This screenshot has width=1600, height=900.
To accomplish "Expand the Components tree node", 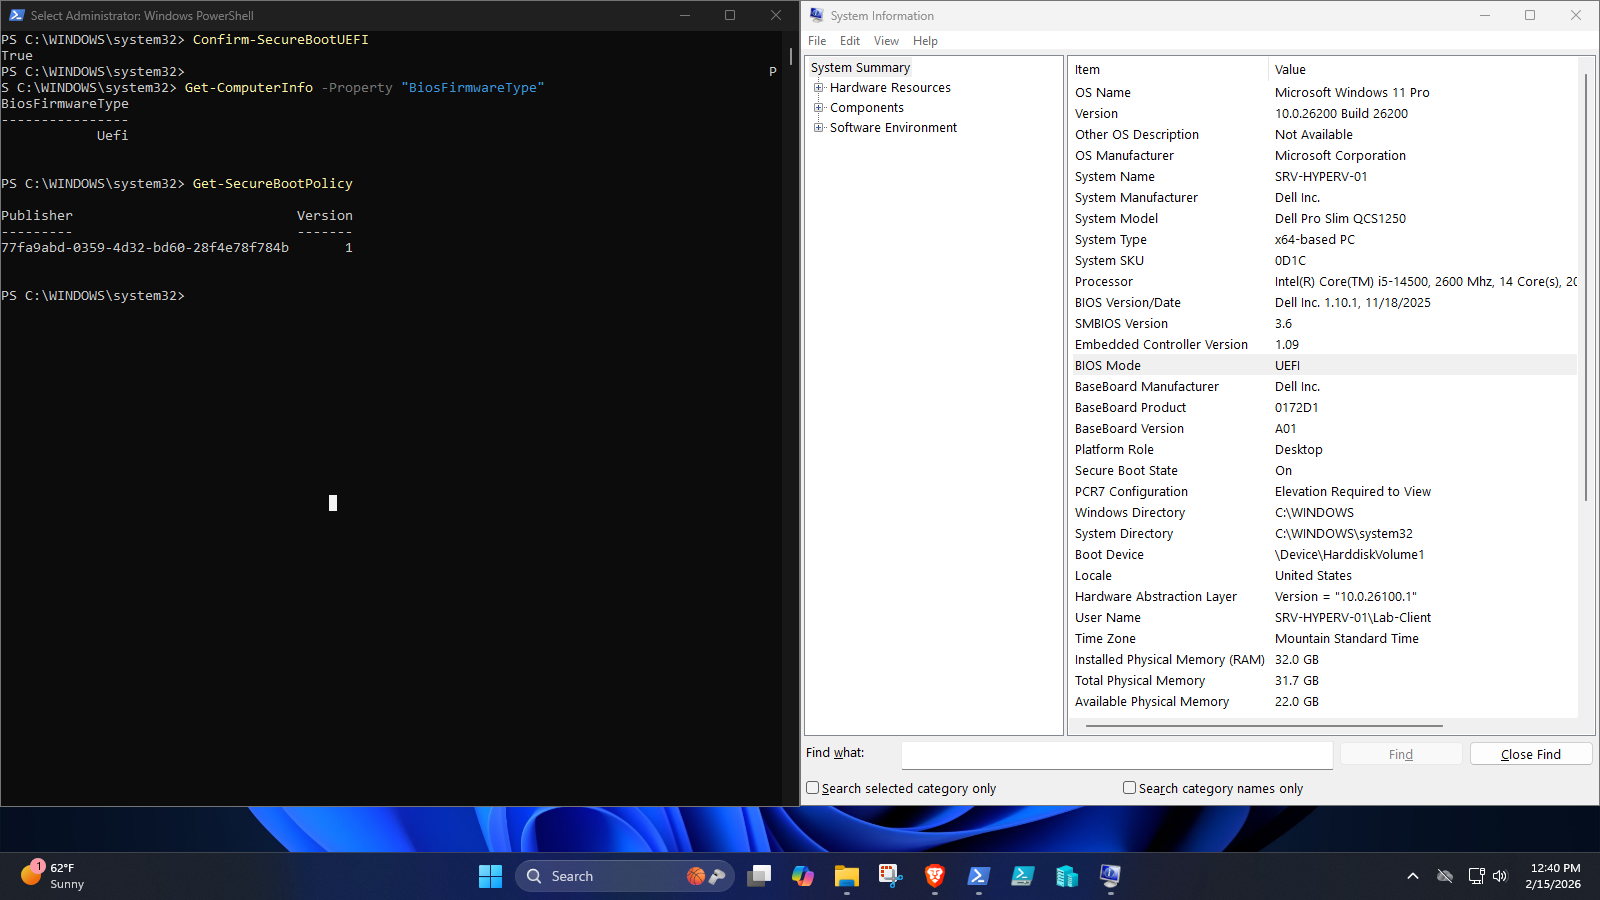I will tap(820, 107).
